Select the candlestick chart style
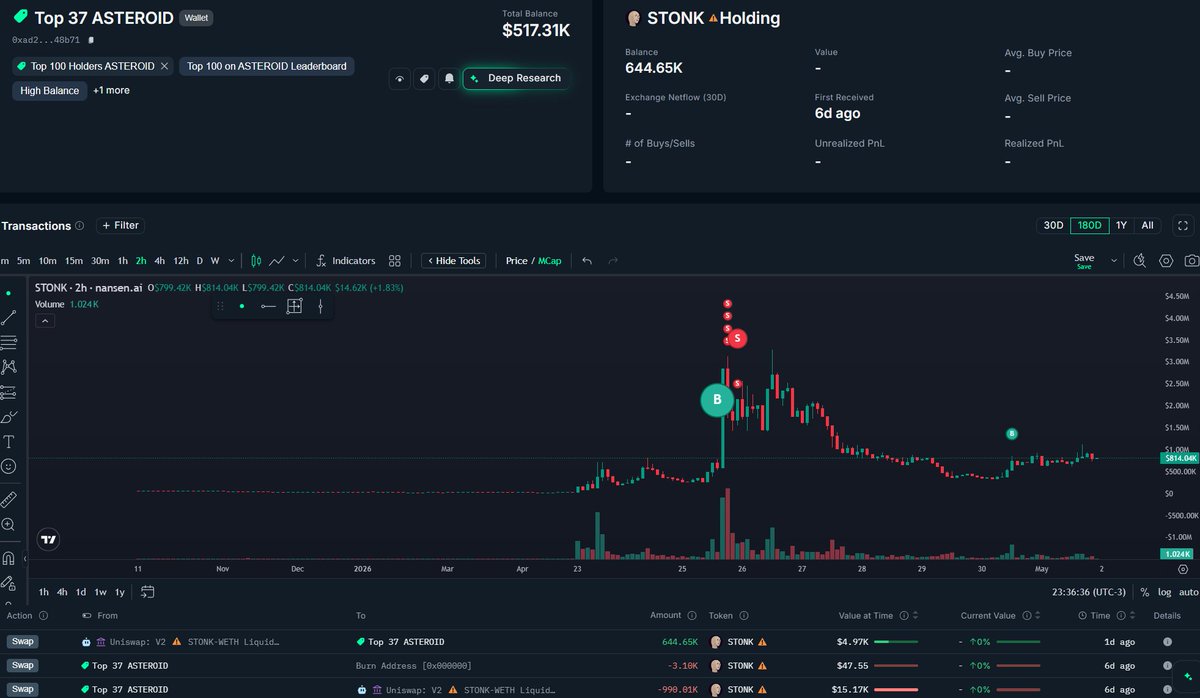Viewport: 1200px width, 698px height. click(x=256, y=261)
